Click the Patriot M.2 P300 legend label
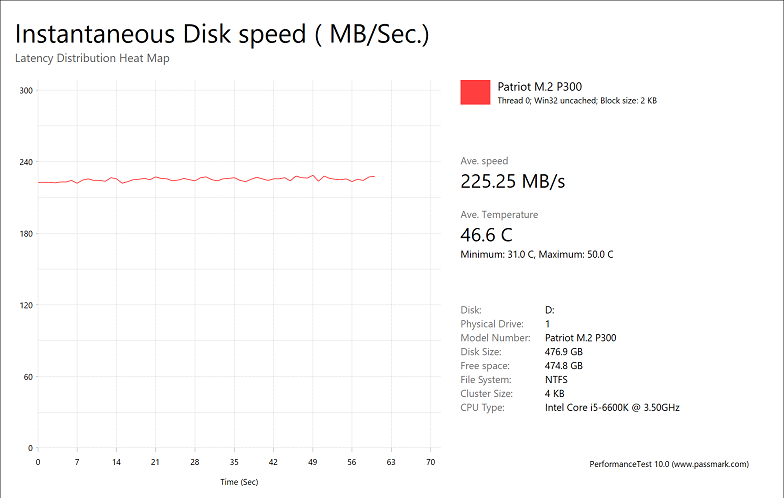 tap(538, 86)
